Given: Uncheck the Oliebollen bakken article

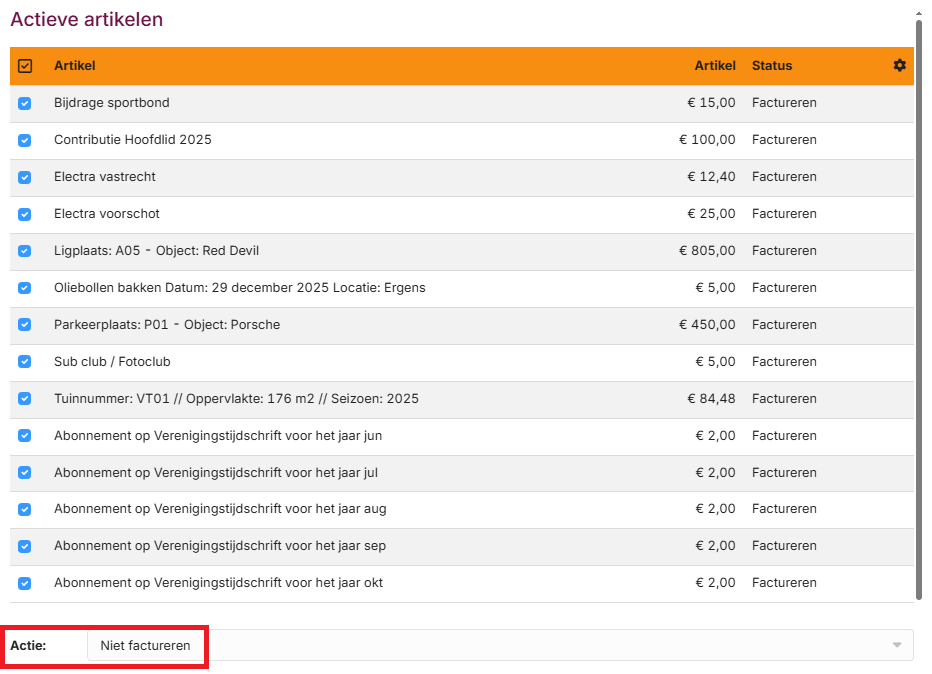Looking at the screenshot, I should [24, 288].
